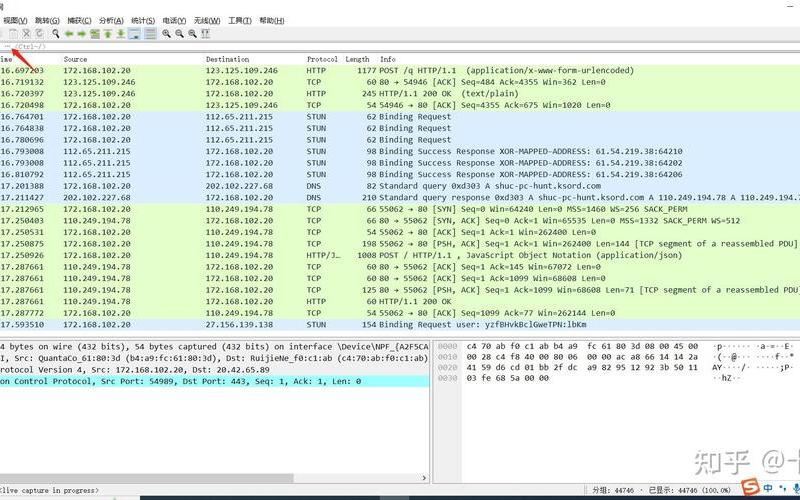Click the close capture file icon
Screen dimensions: 800x500
coord(26,34)
